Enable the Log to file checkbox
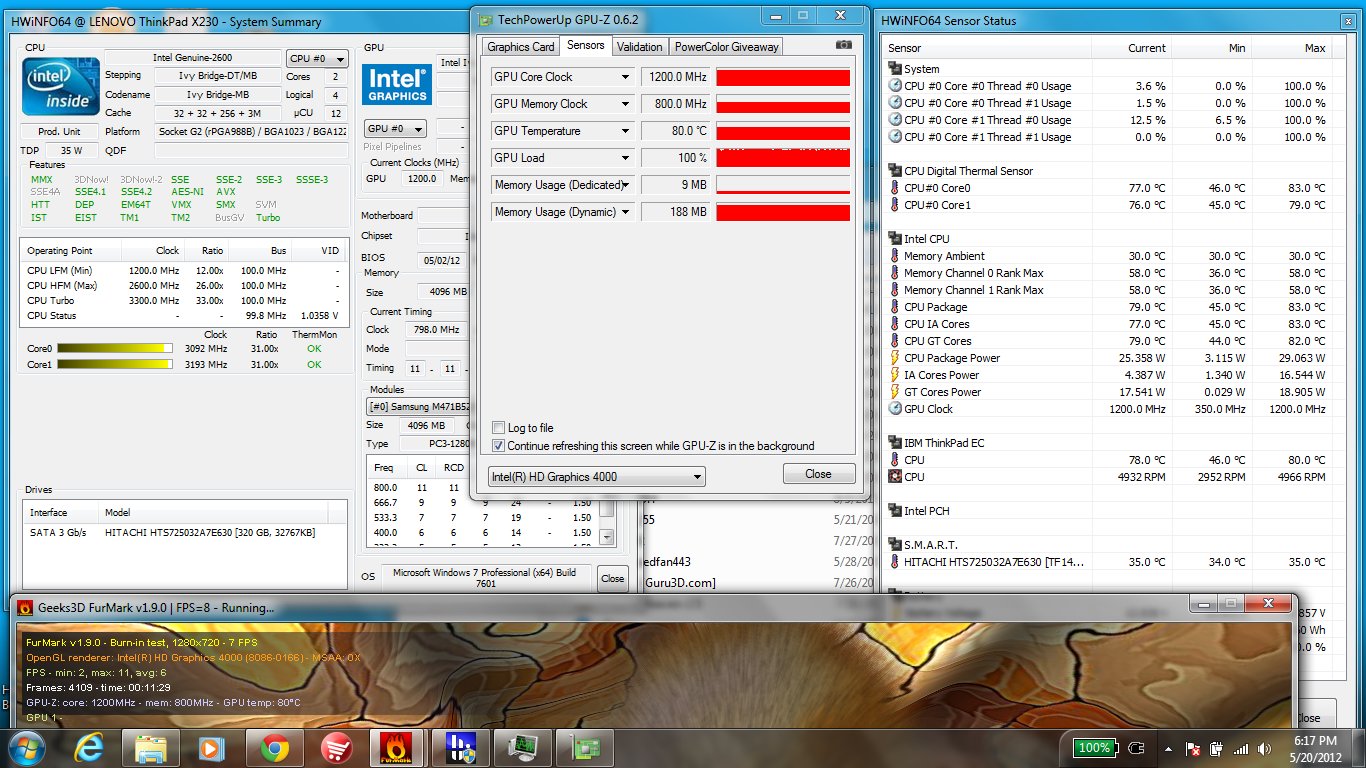1366x768 pixels. tap(498, 428)
